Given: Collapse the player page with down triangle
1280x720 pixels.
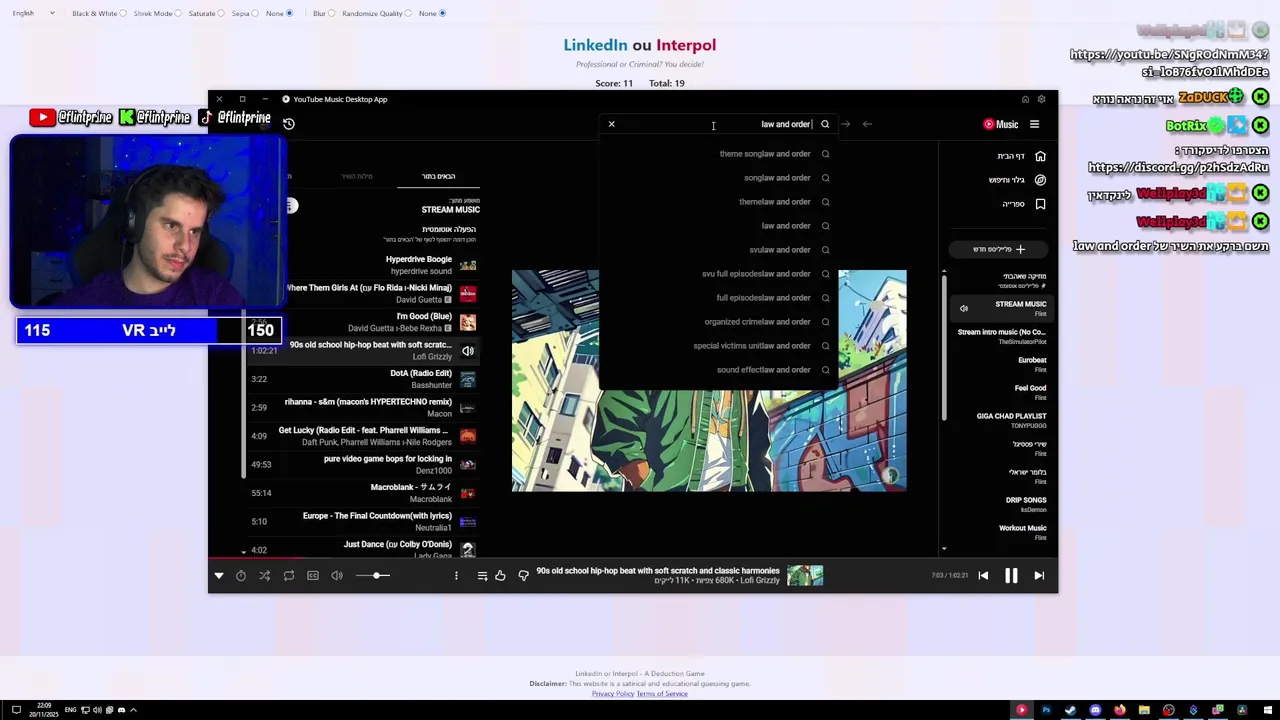Looking at the screenshot, I should (218, 576).
